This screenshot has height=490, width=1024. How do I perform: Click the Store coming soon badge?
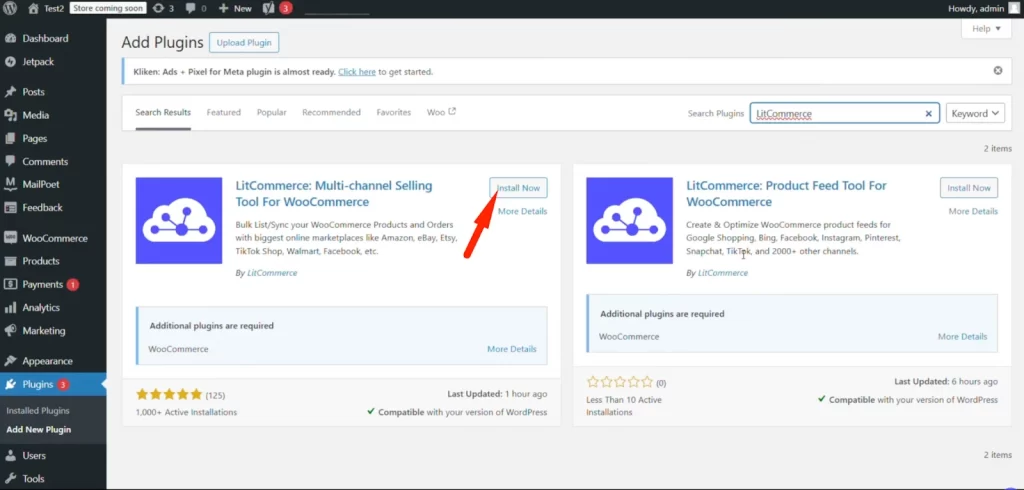click(x=108, y=8)
